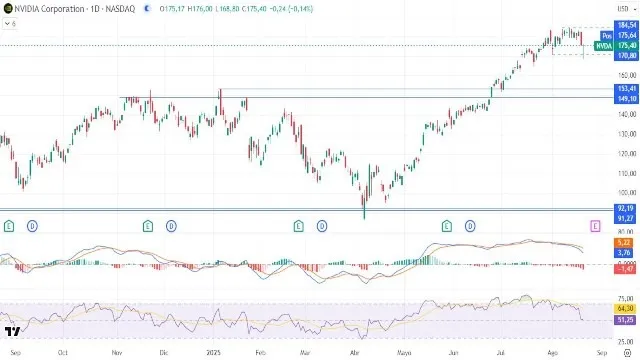Click the yellow RSI average value 64,30
Viewport: 640px width, 360px height.
click(x=625, y=309)
